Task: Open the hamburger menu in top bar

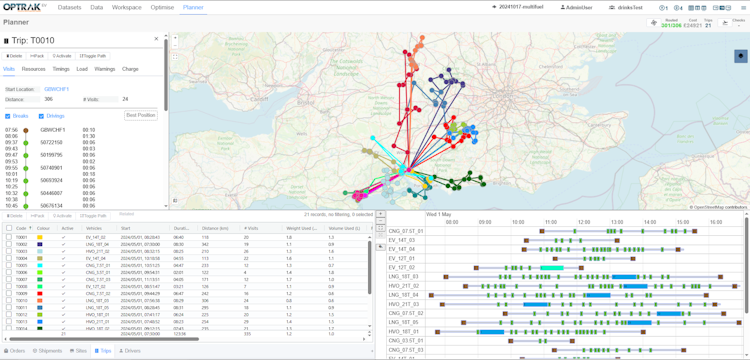Action: [743, 8]
